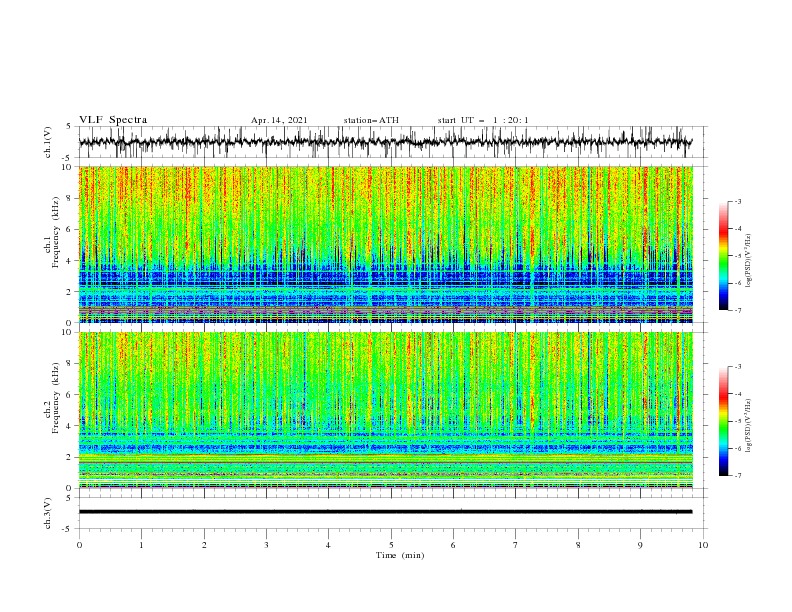Click inside the ch.1 spectrogram panel
This screenshot has width=792, height=612.
point(386,244)
